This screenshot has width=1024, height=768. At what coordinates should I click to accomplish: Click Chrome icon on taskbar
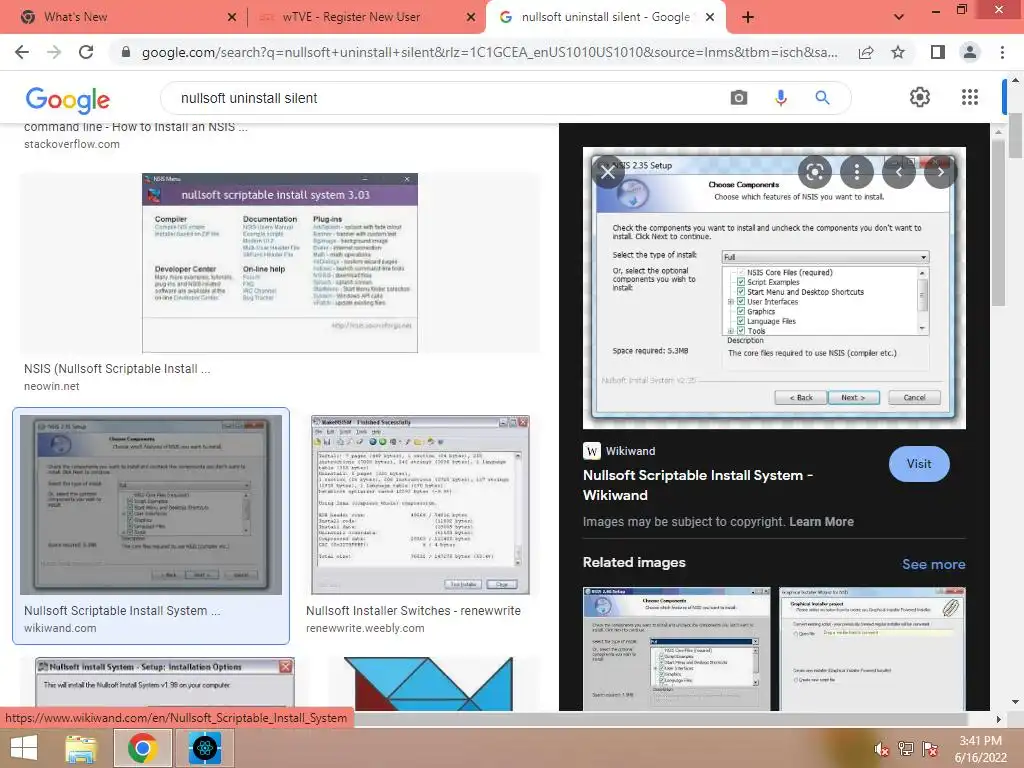(x=142, y=748)
